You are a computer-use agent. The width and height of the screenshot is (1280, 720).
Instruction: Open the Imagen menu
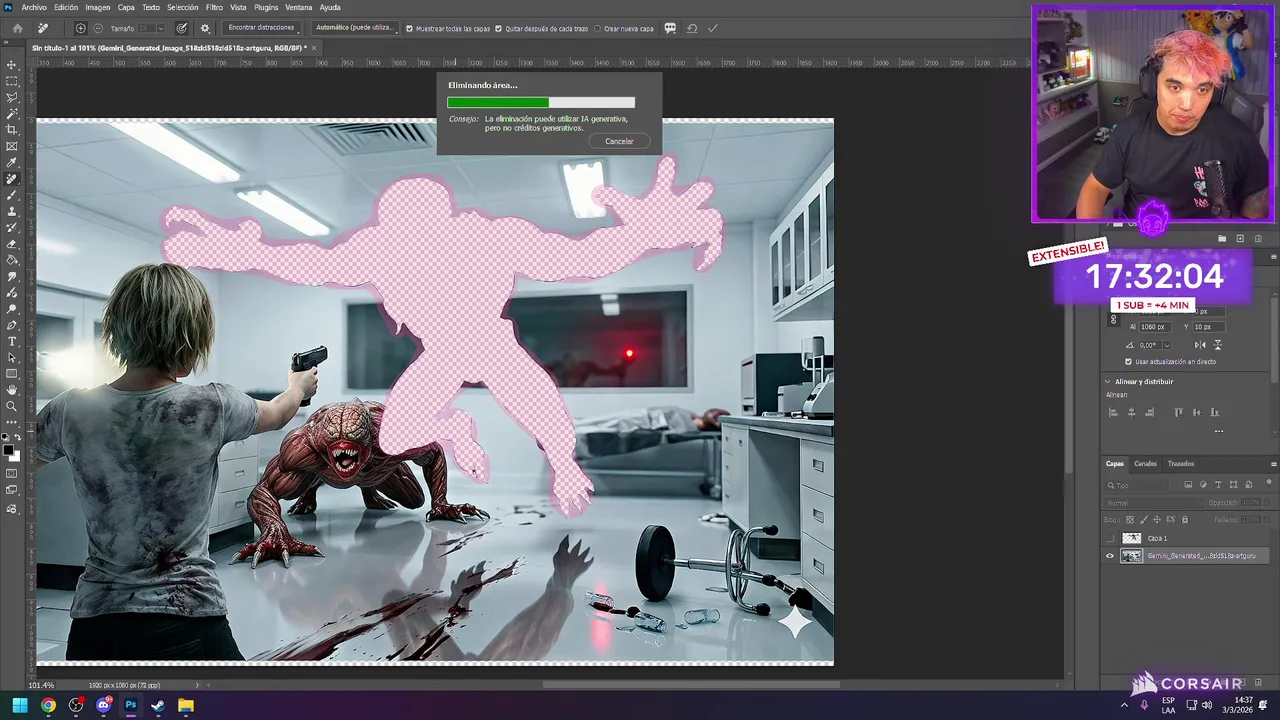pyautogui.click(x=98, y=7)
